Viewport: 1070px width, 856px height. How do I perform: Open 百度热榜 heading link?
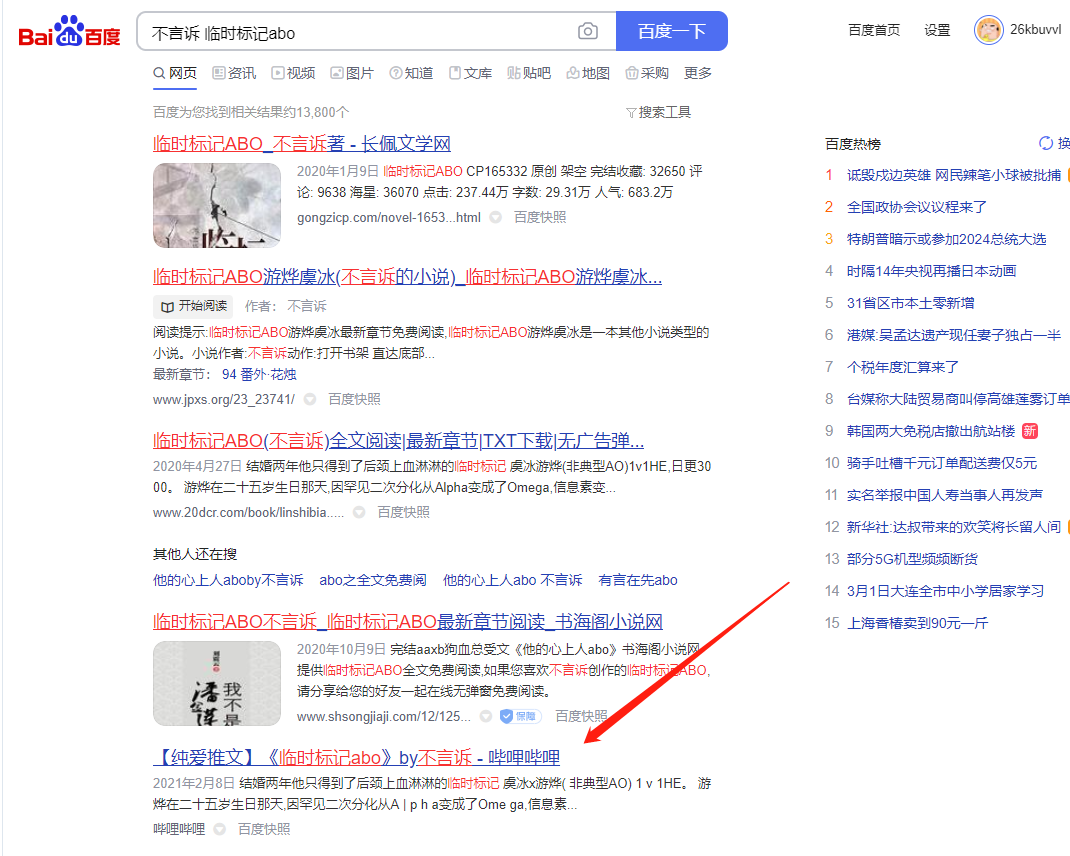(853, 144)
